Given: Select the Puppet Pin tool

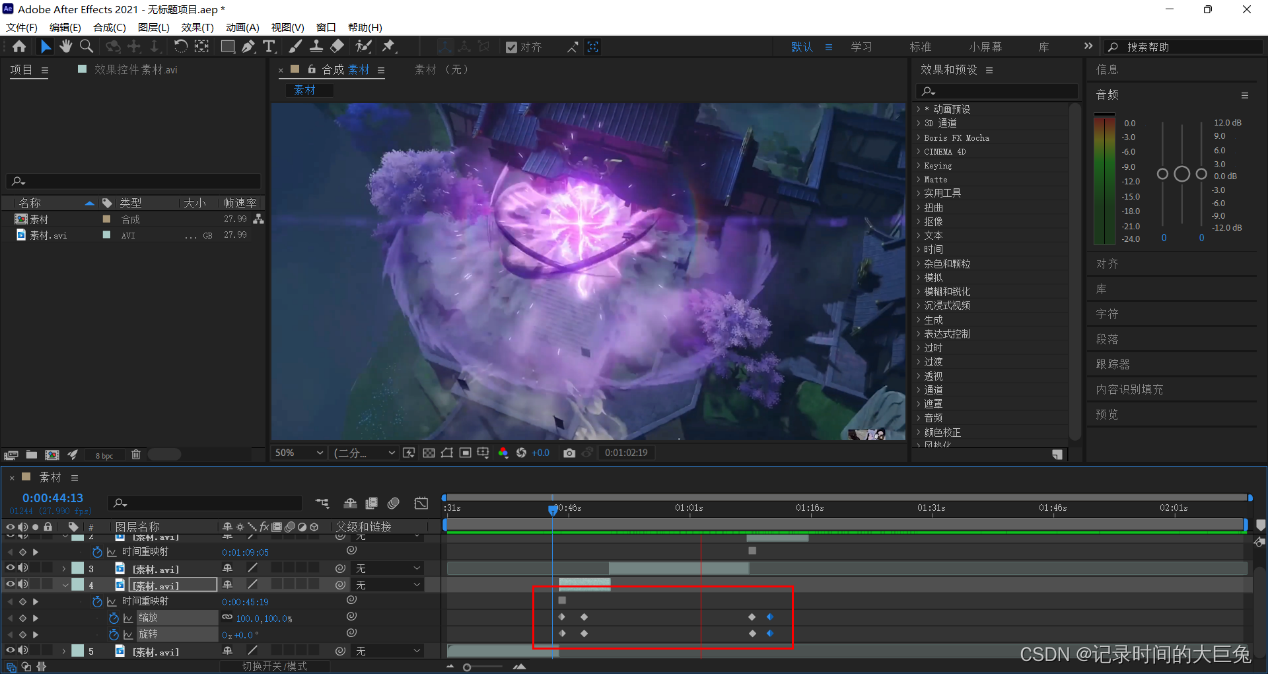Looking at the screenshot, I should [388, 46].
